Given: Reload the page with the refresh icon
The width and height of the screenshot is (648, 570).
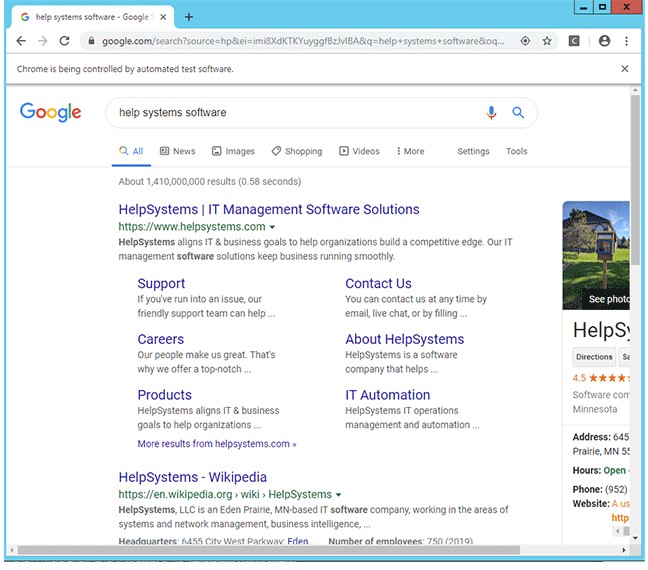Looking at the screenshot, I should coord(64,41).
